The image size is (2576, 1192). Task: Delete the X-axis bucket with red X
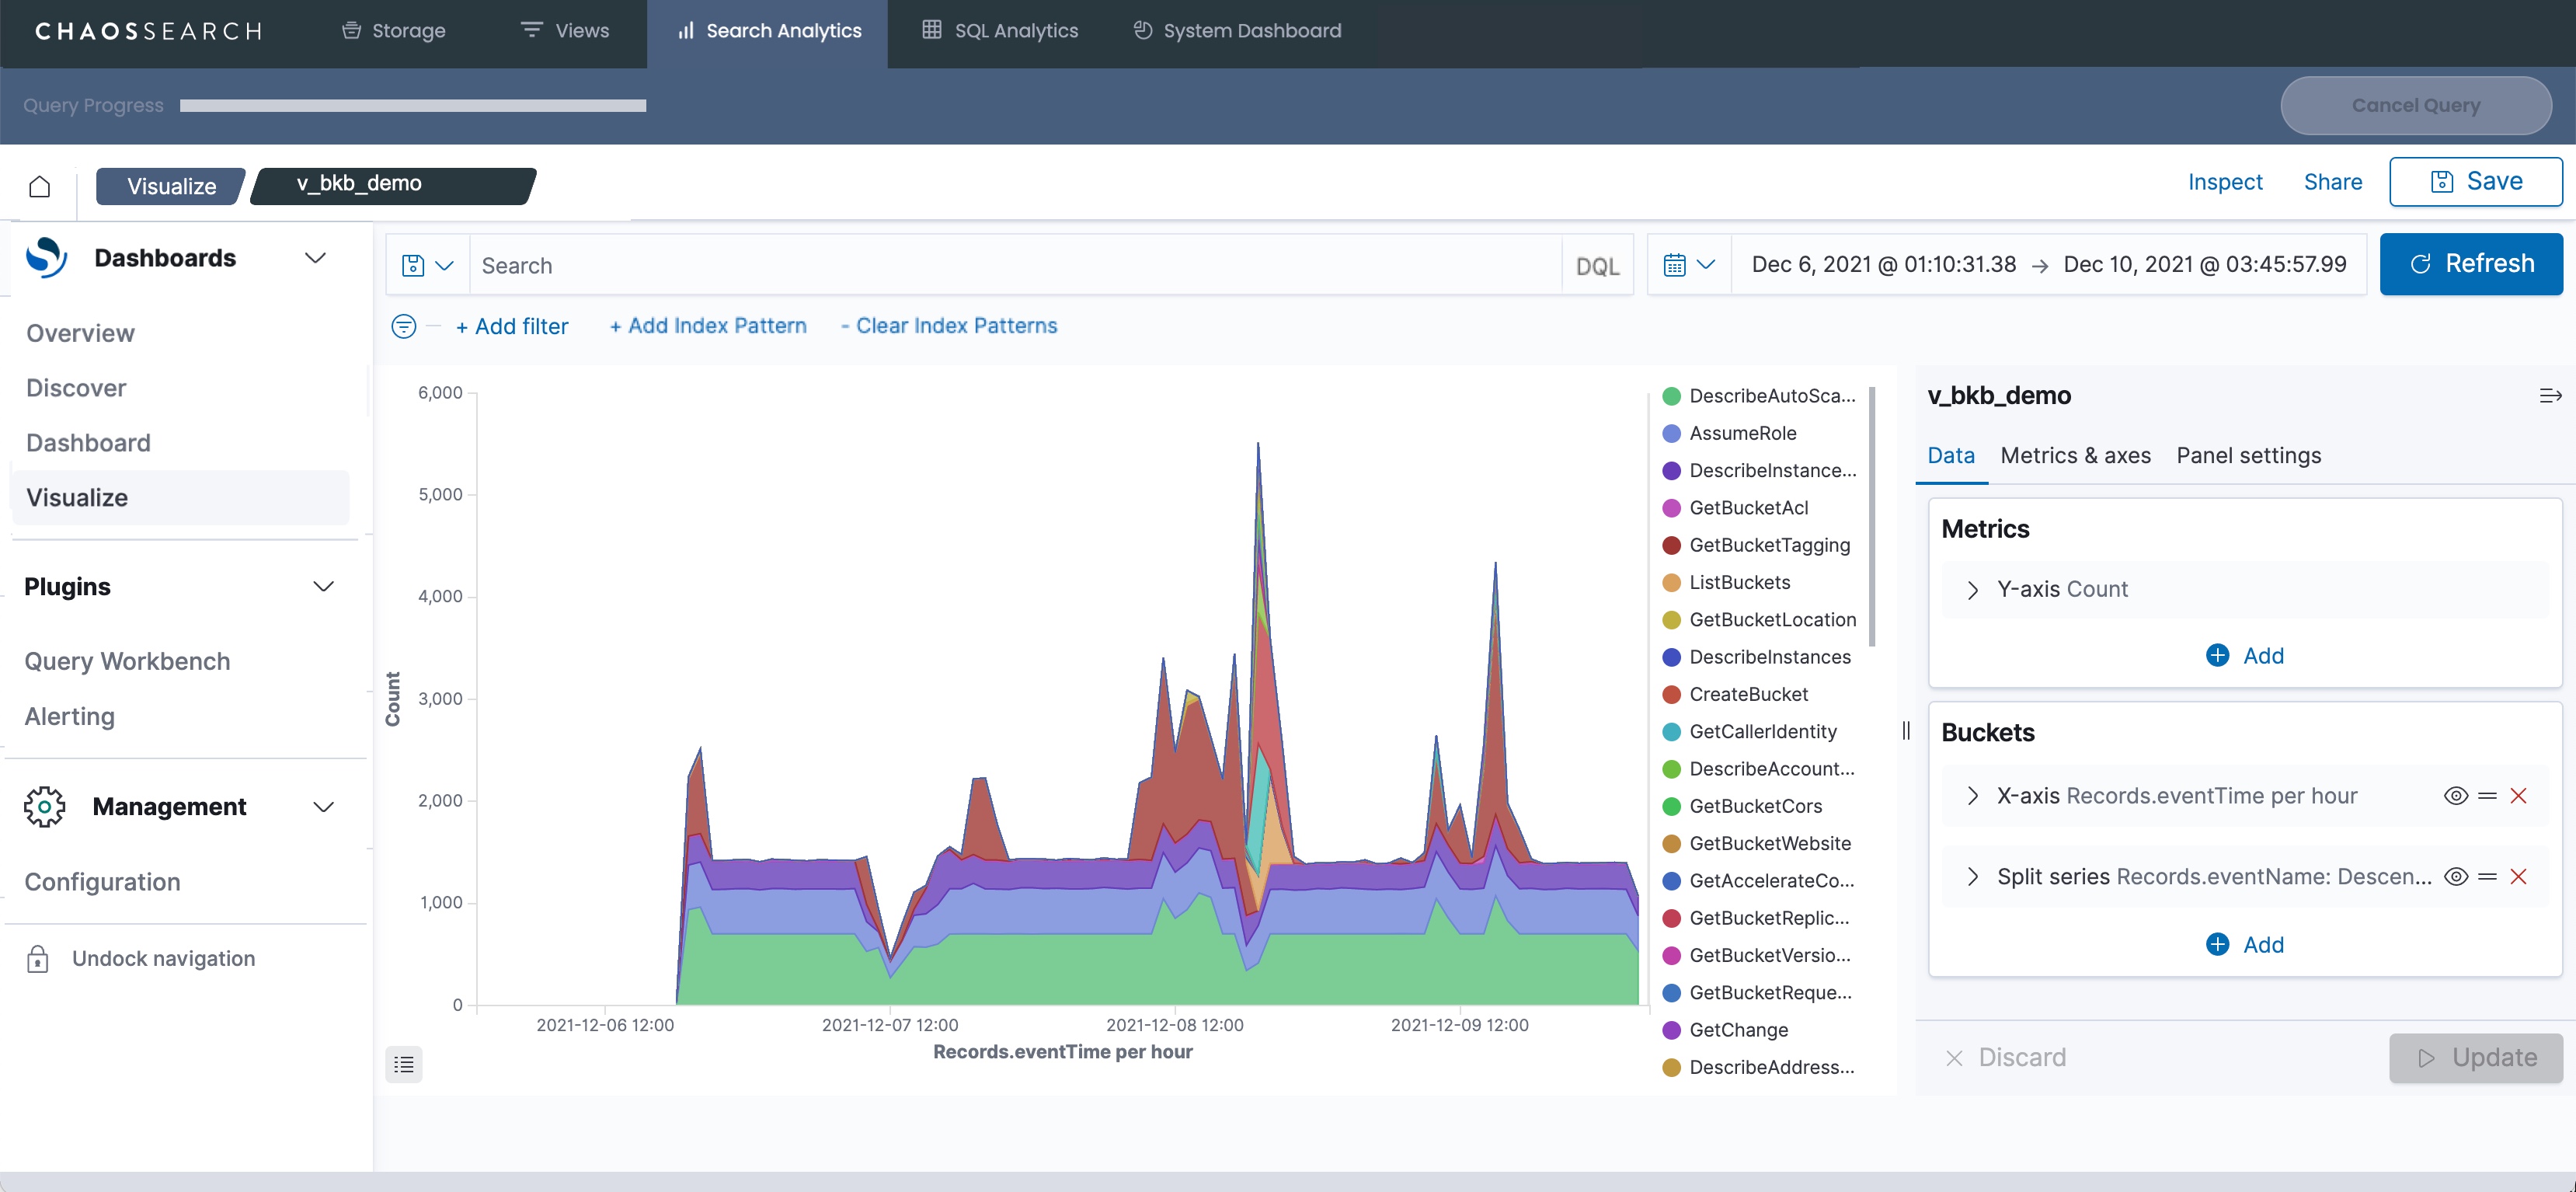[x=2518, y=796]
